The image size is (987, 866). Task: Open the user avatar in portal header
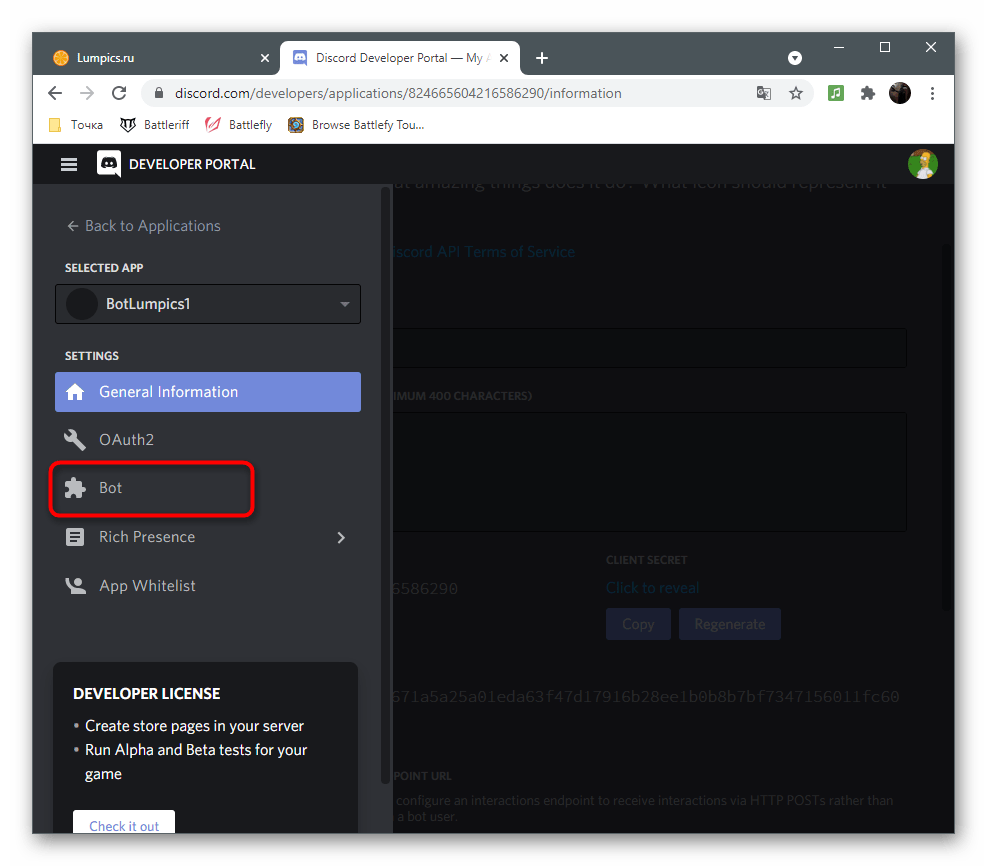click(x=921, y=164)
